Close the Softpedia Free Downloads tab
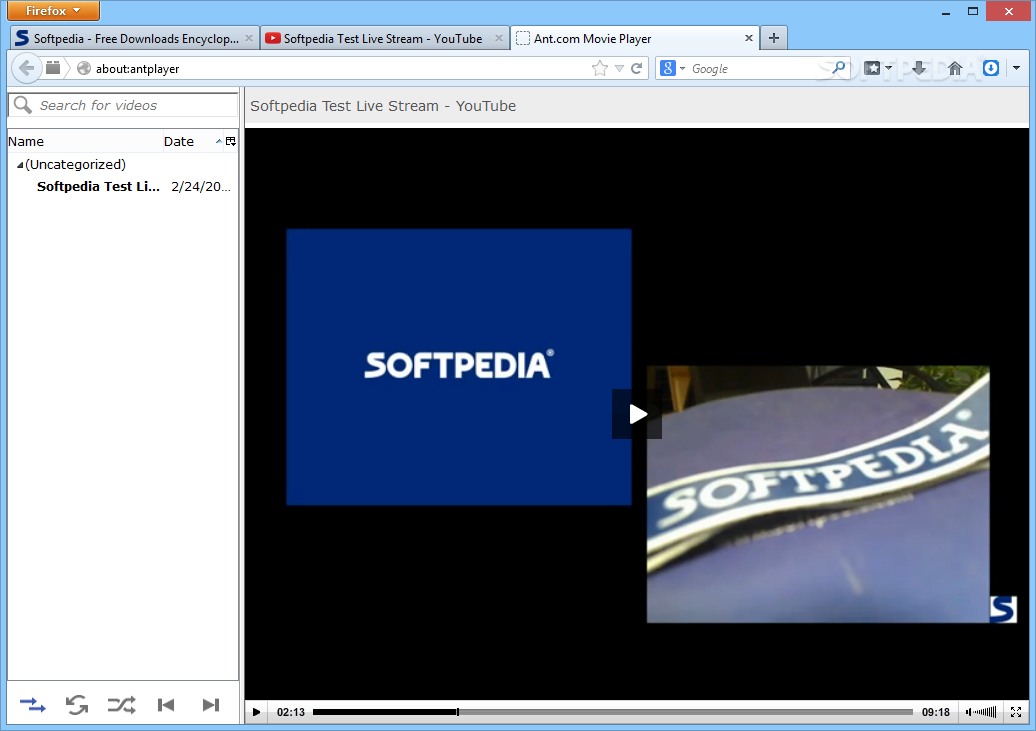The width and height of the screenshot is (1036, 731). [x=249, y=38]
